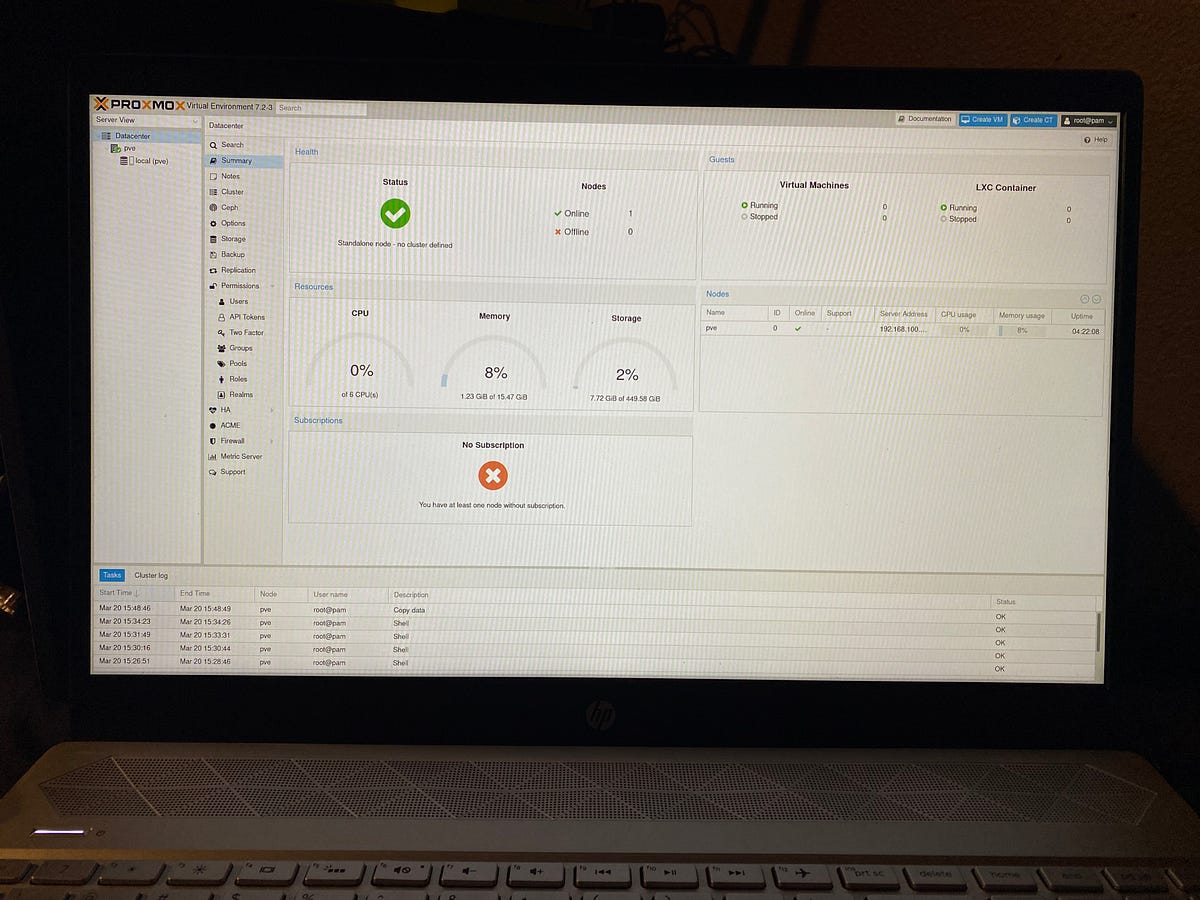The height and width of the screenshot is (900, 1200).
Task: Click the Create VM button
Action: point(981,119)
